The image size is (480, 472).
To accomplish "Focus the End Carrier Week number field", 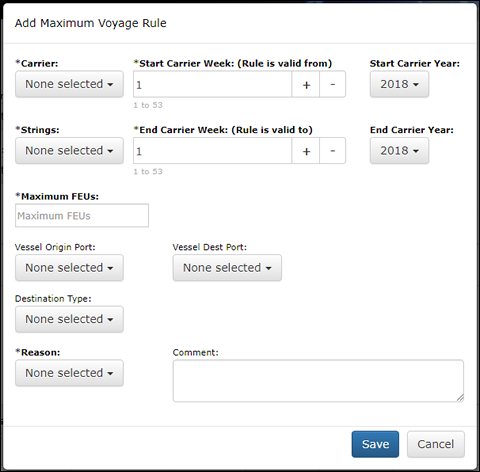I will coord(213,151).
